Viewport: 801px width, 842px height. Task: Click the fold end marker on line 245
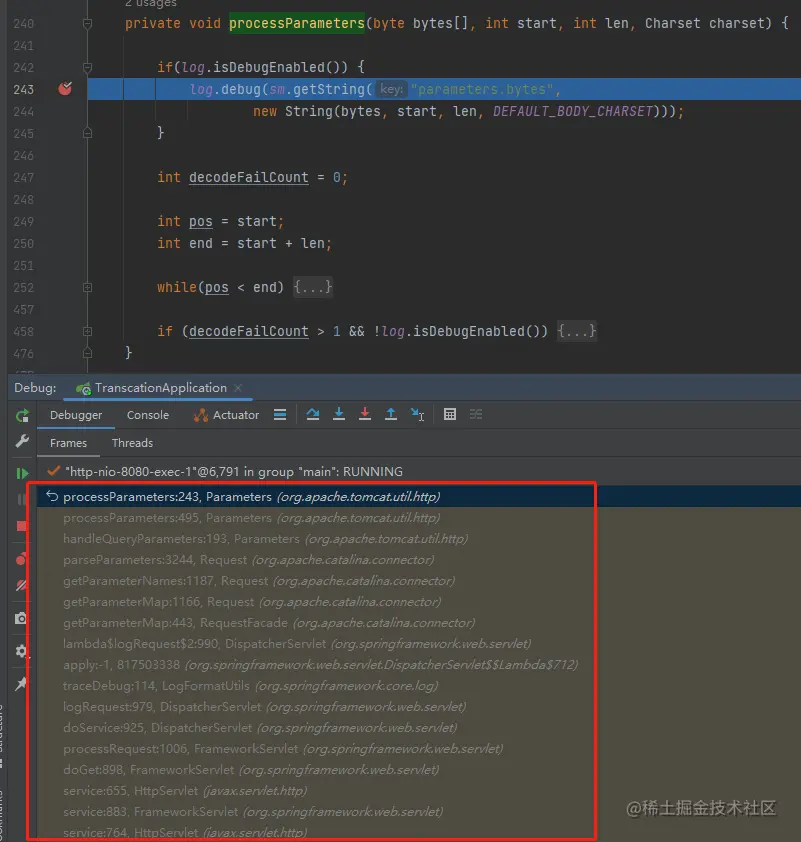coord(88,133)
